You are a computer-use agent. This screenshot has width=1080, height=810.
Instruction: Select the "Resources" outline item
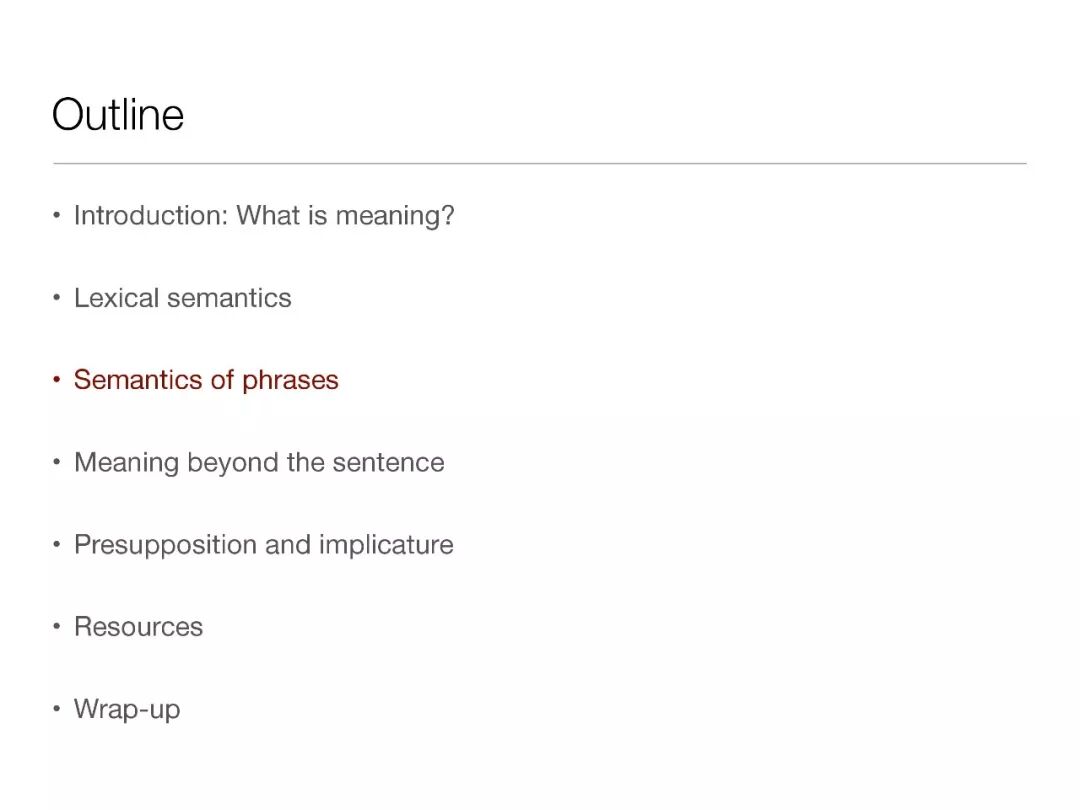pyautogui.click(x=138, y=627)
